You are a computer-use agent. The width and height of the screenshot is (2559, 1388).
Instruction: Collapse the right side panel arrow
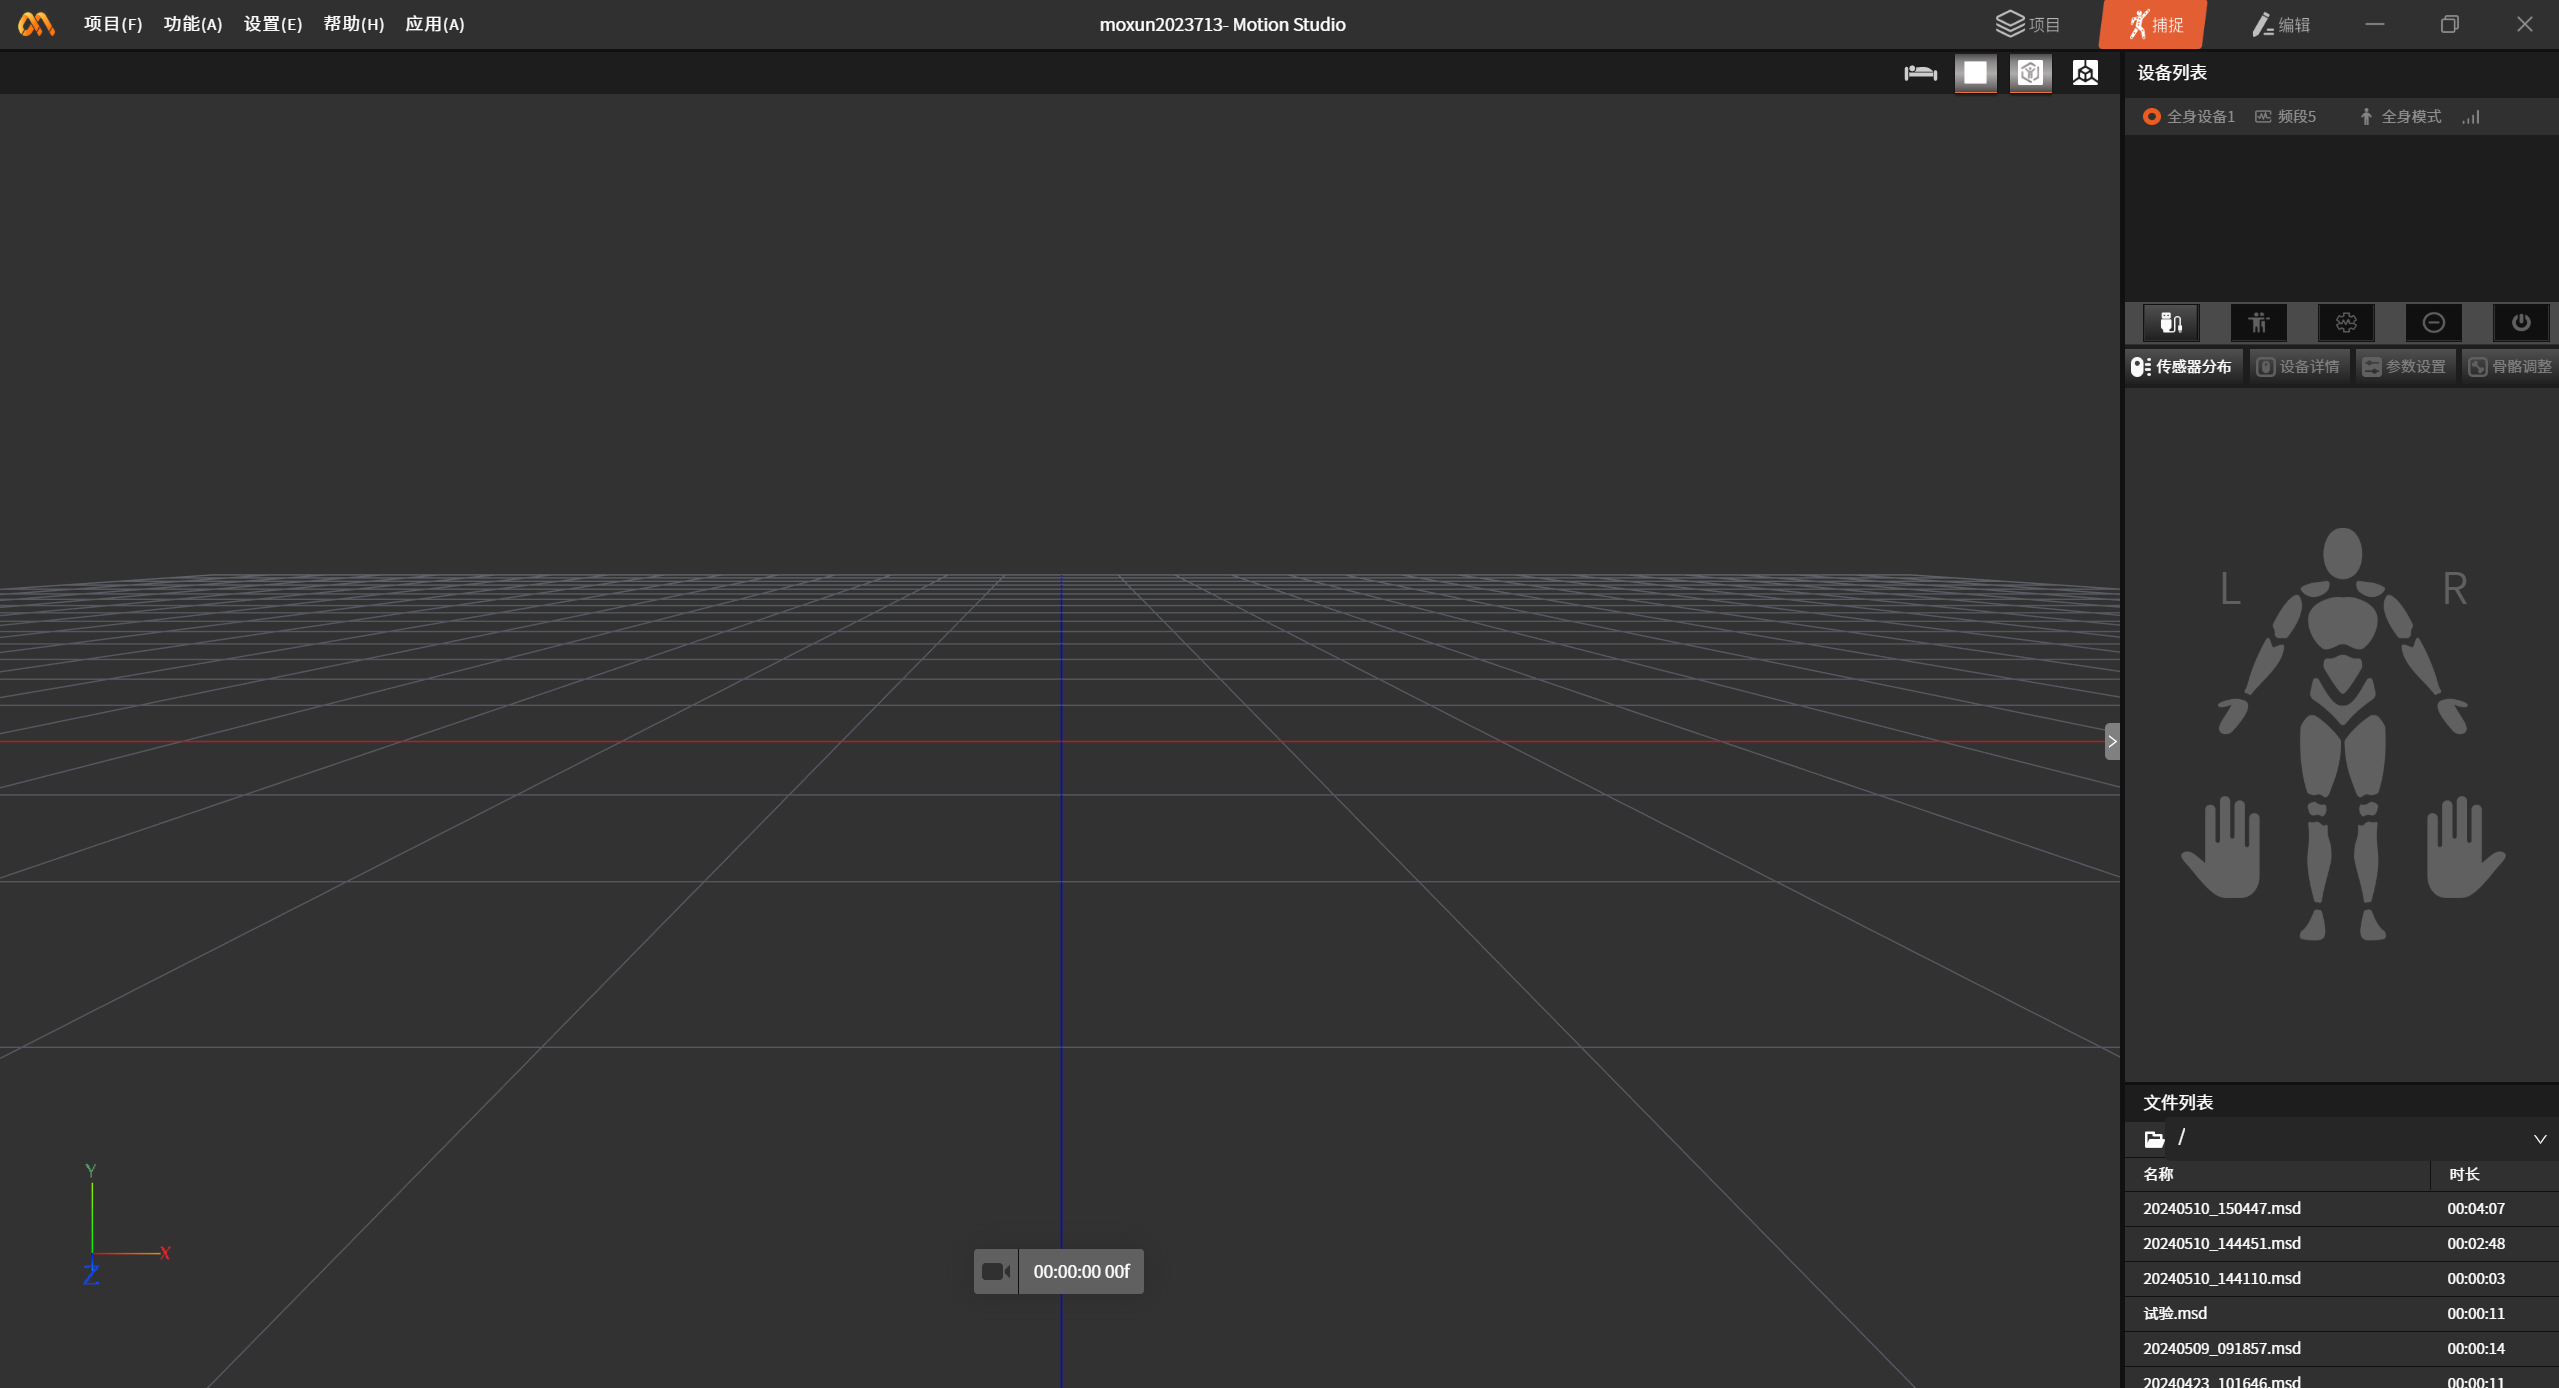coord(2111,741)
